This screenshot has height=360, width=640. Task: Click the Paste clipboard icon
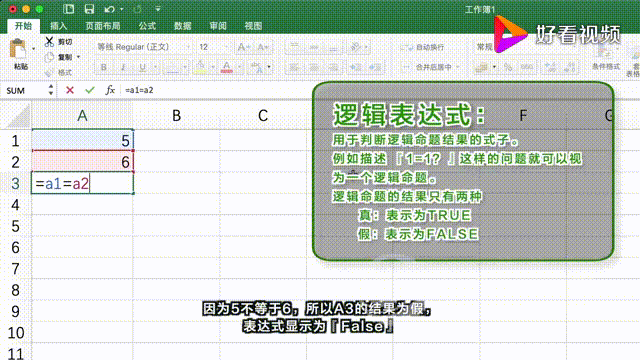tap(18, 49)
